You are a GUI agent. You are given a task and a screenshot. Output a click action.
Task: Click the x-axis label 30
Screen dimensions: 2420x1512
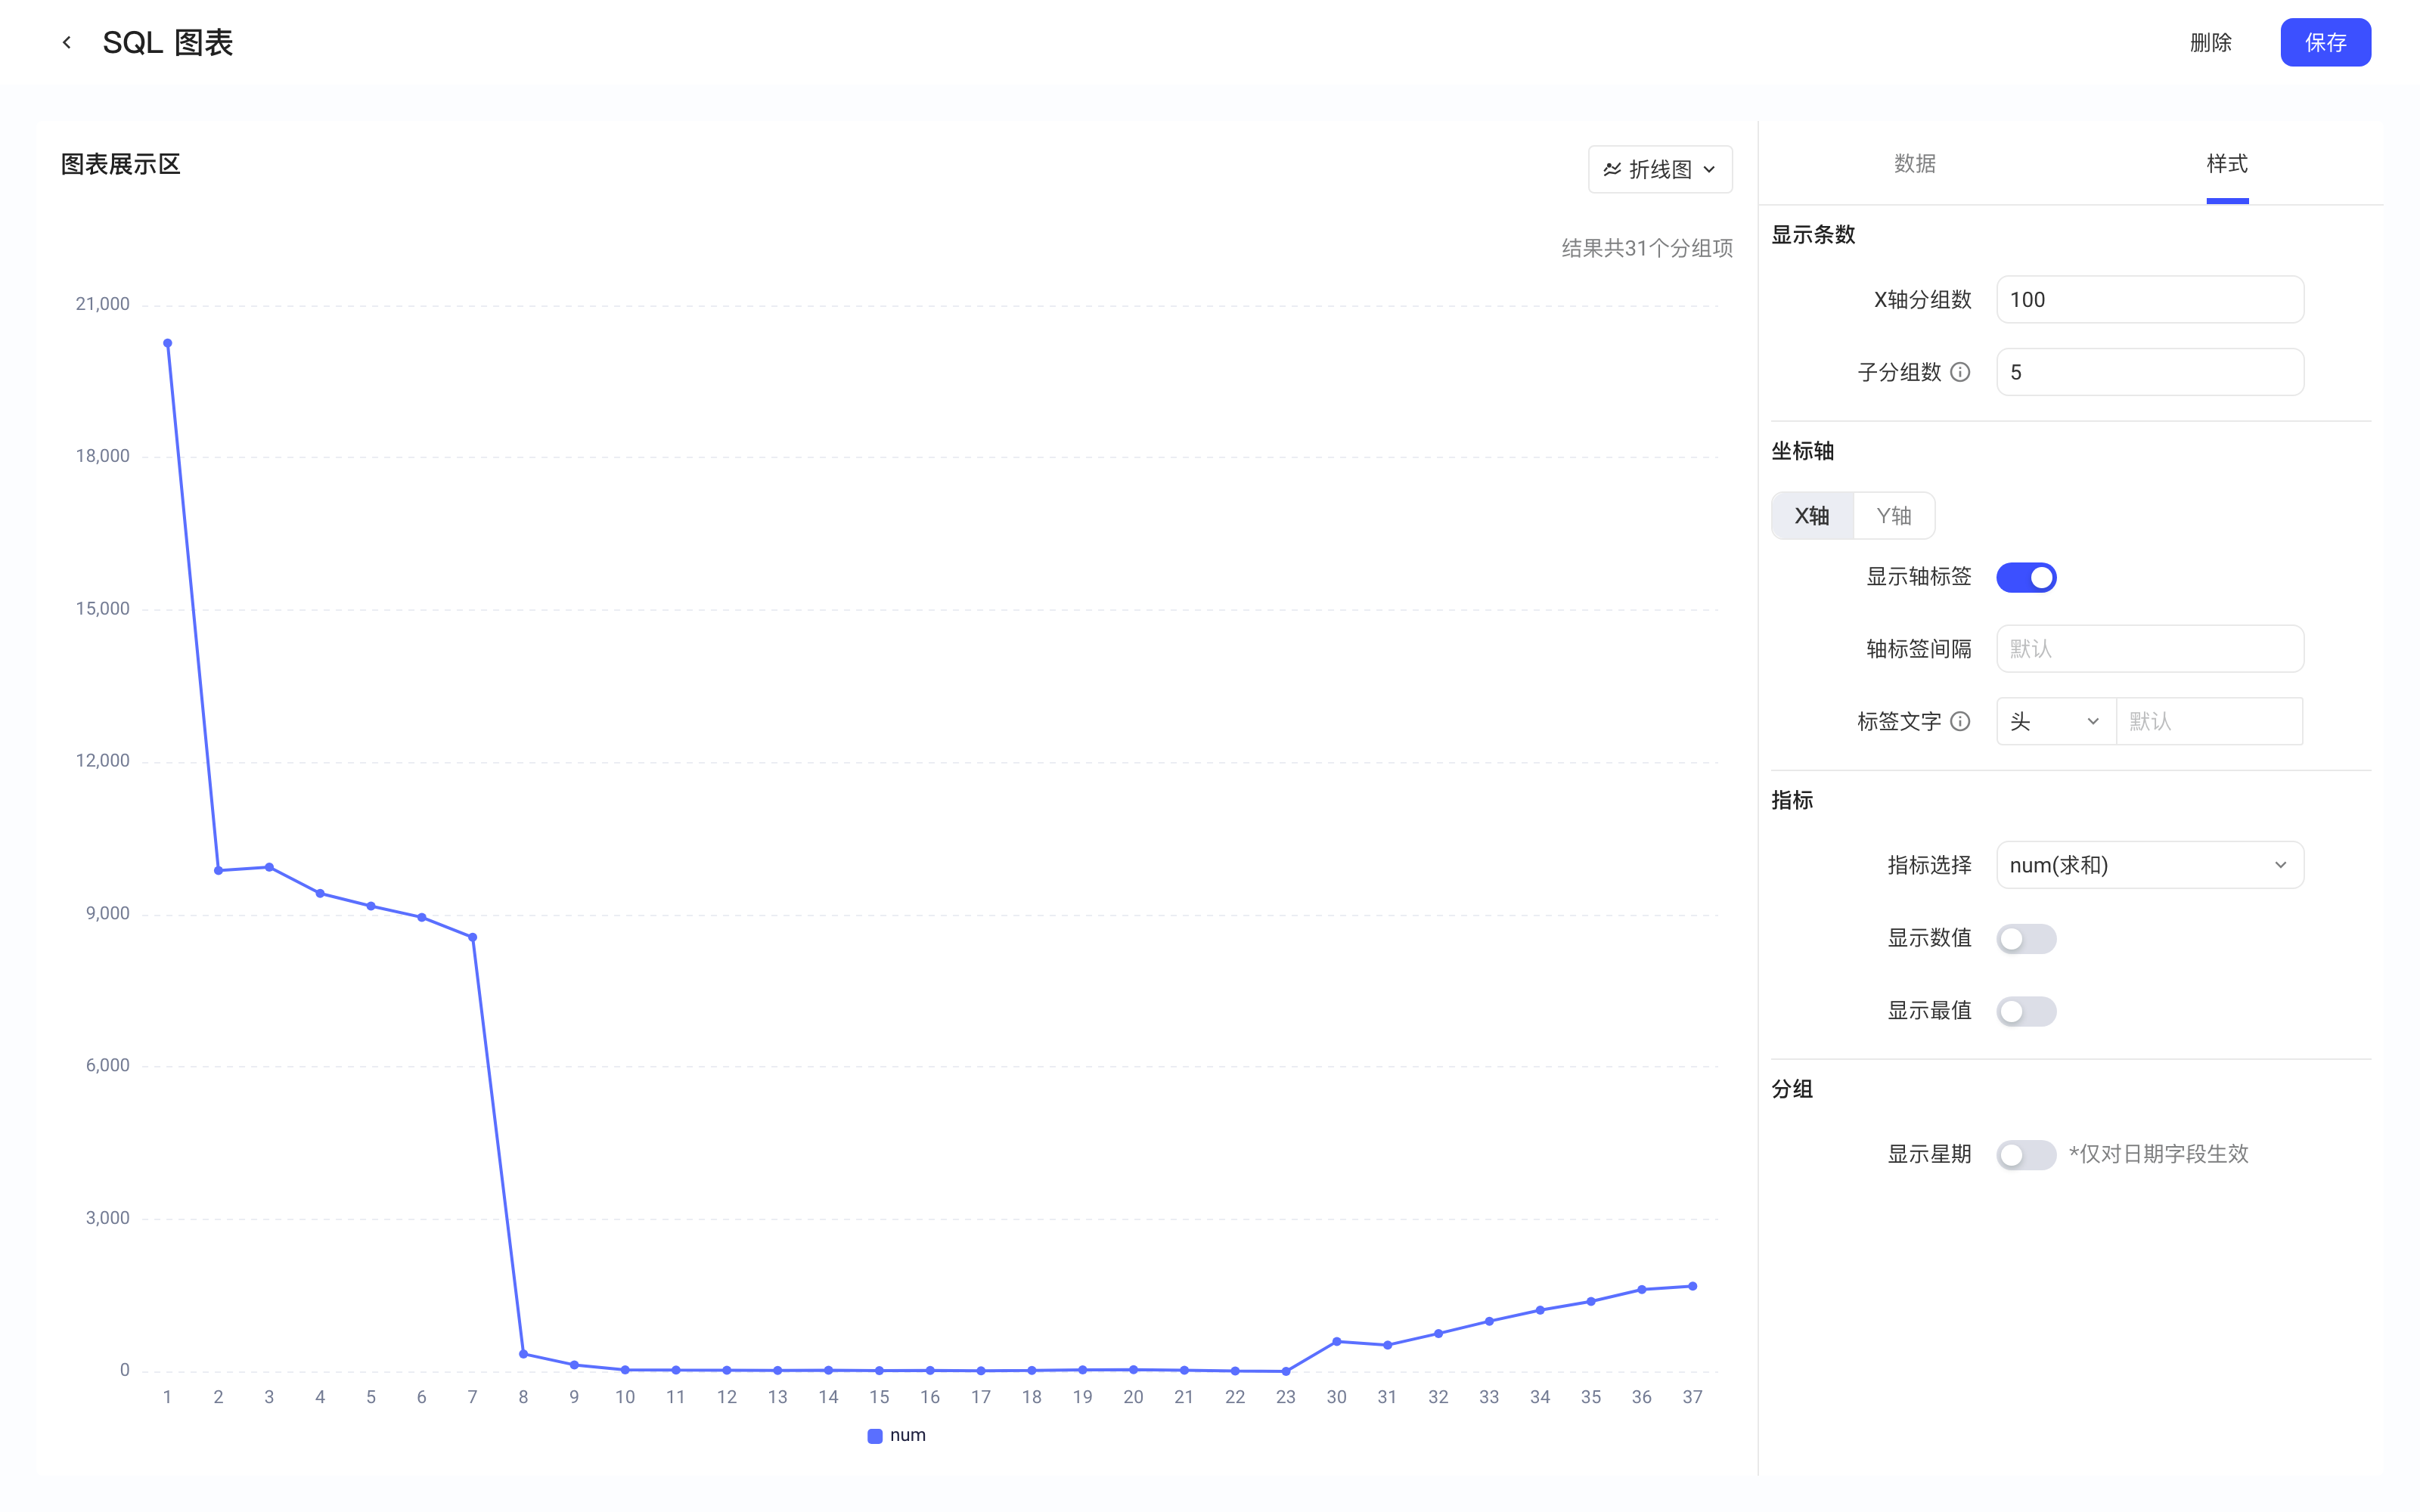point(1336,1397)
